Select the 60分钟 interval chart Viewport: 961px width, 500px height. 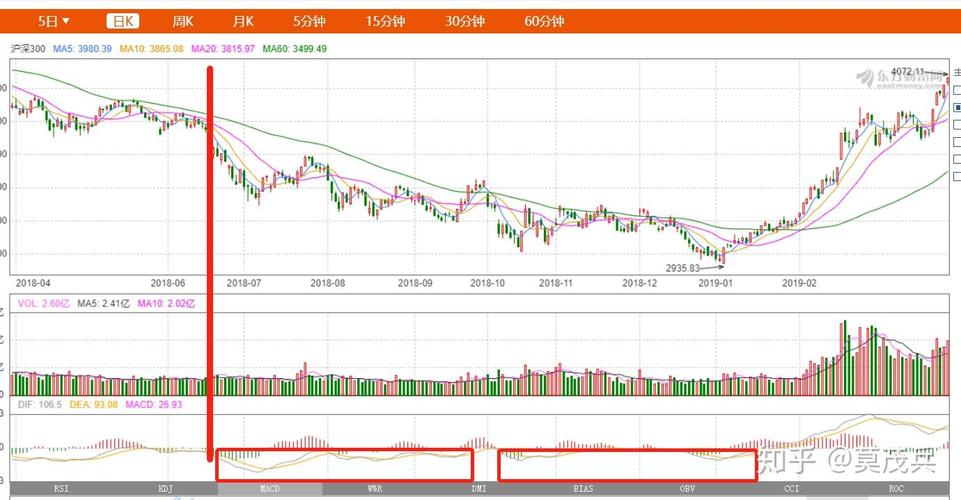544,21
